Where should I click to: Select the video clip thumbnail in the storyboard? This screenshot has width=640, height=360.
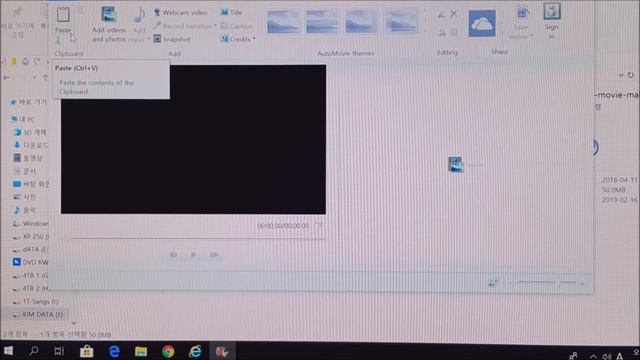[455, 164]
